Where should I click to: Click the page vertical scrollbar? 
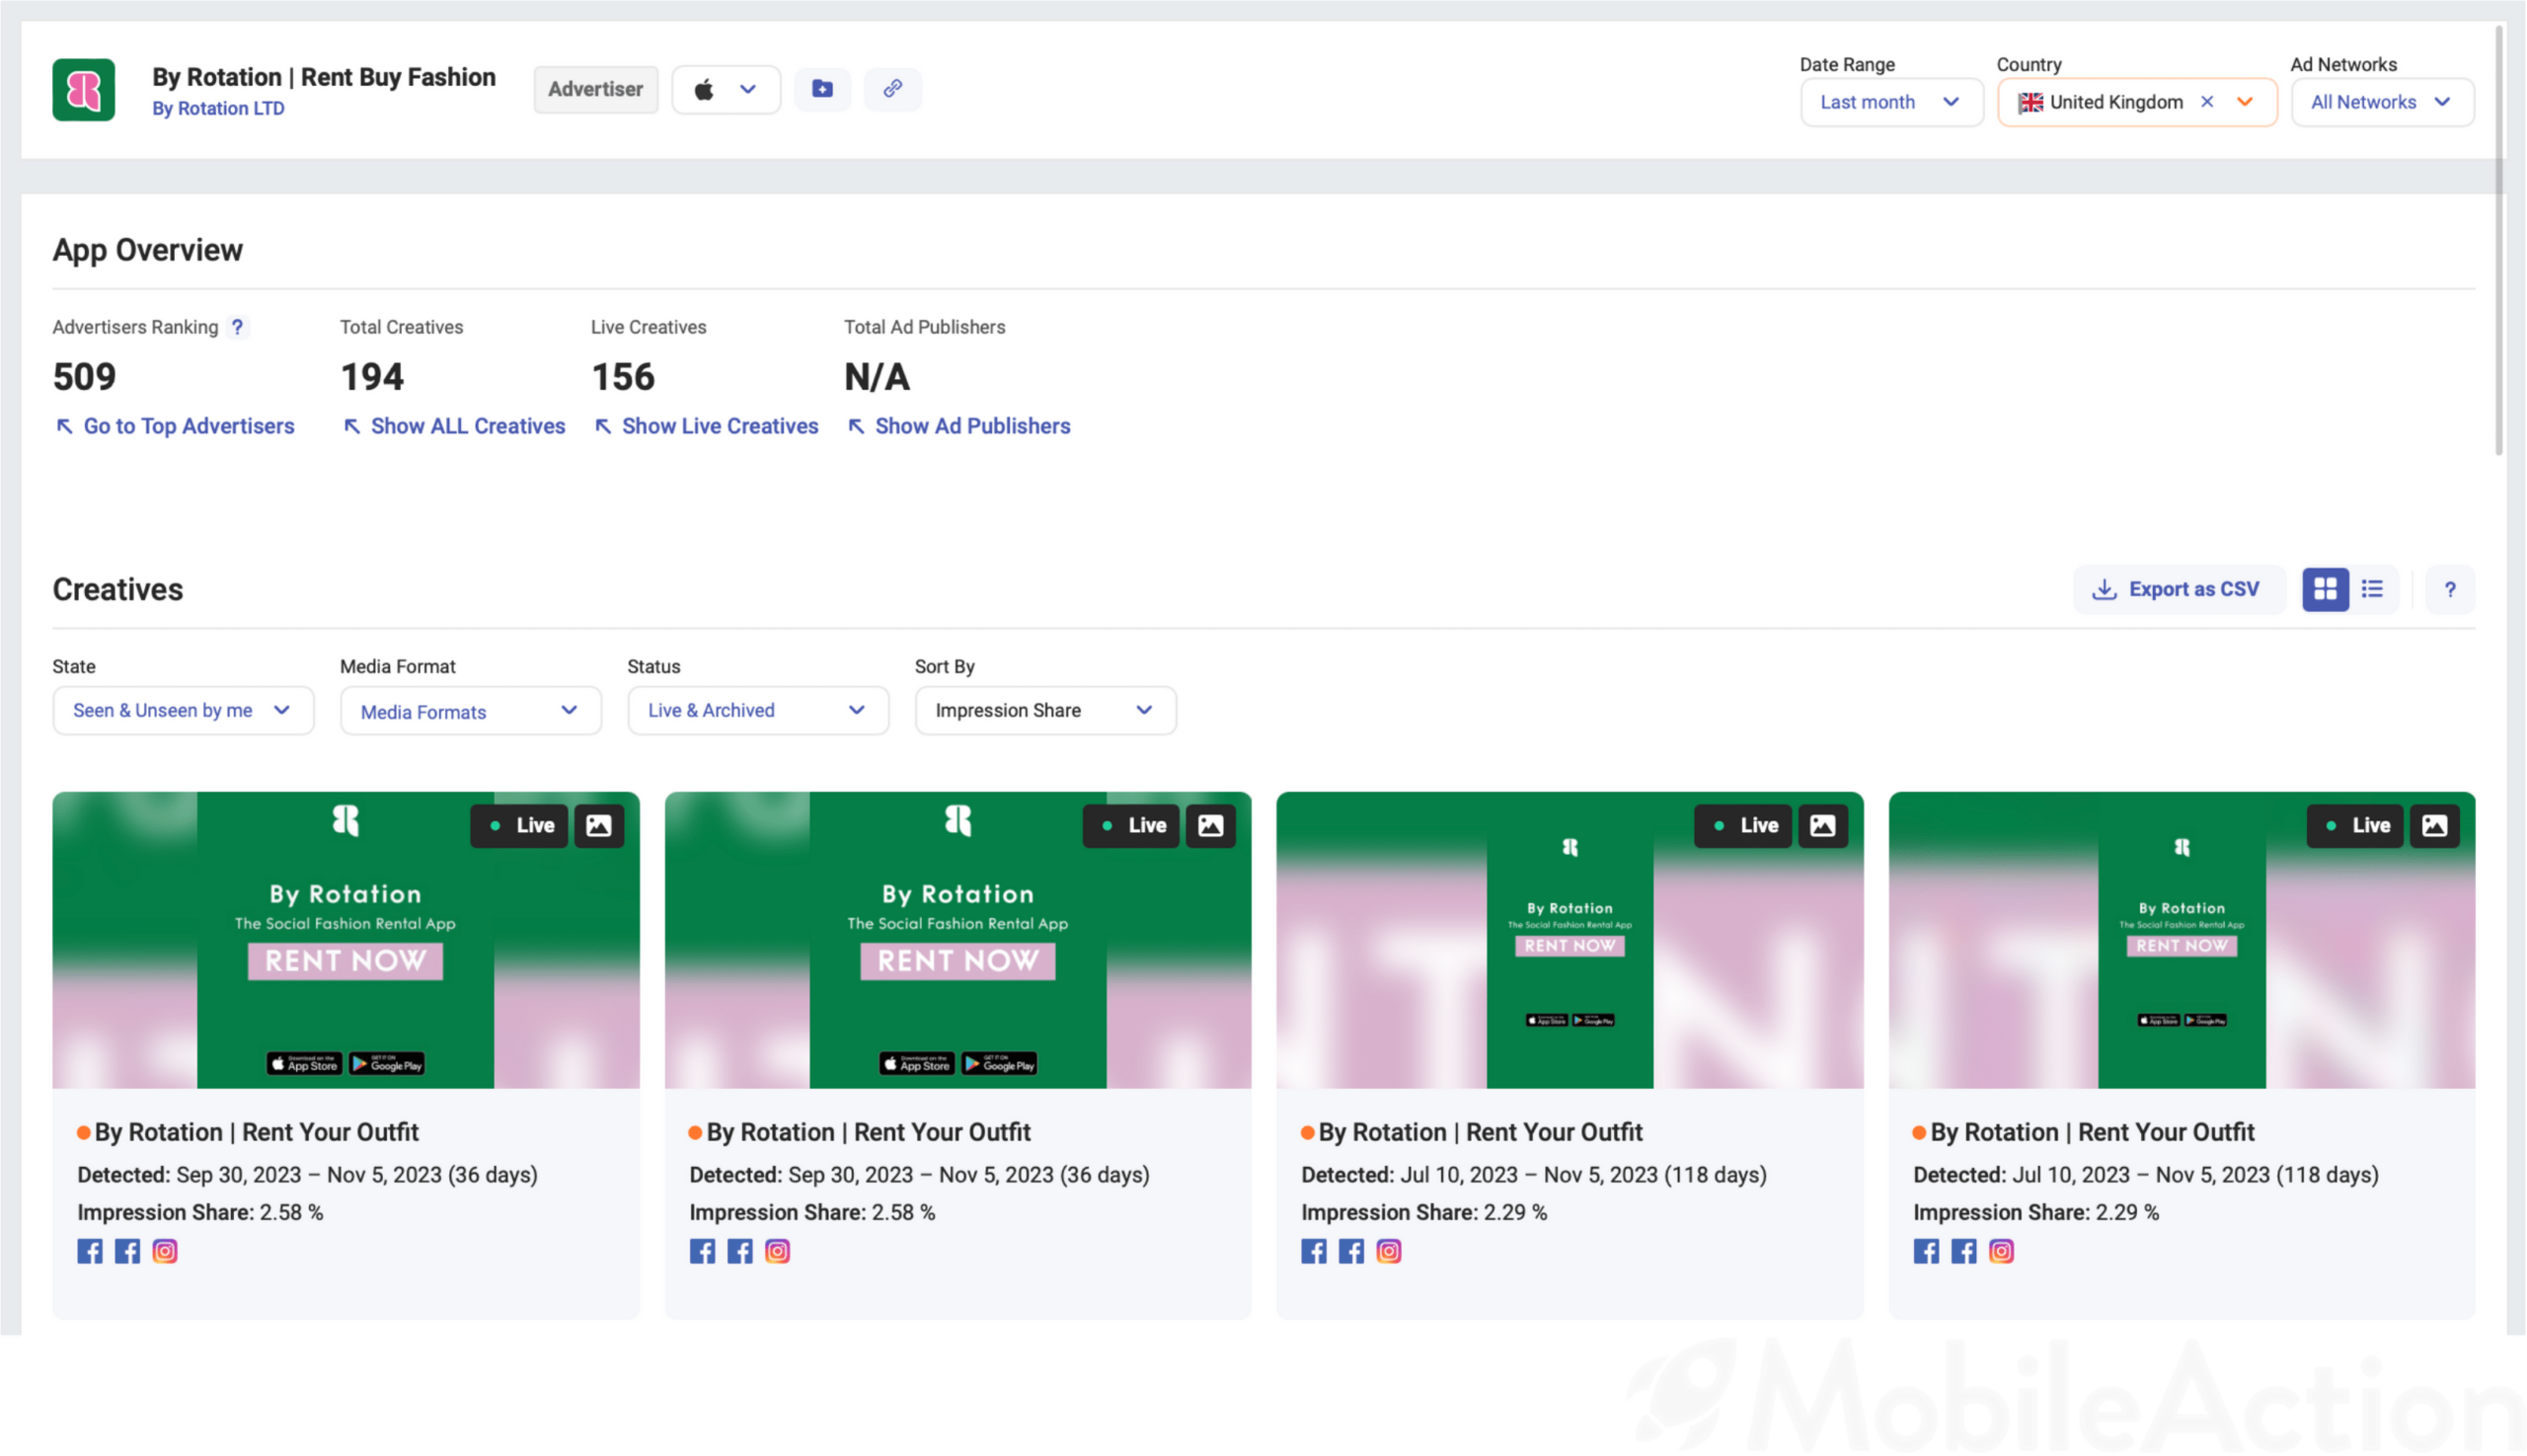pos(2499,240)
